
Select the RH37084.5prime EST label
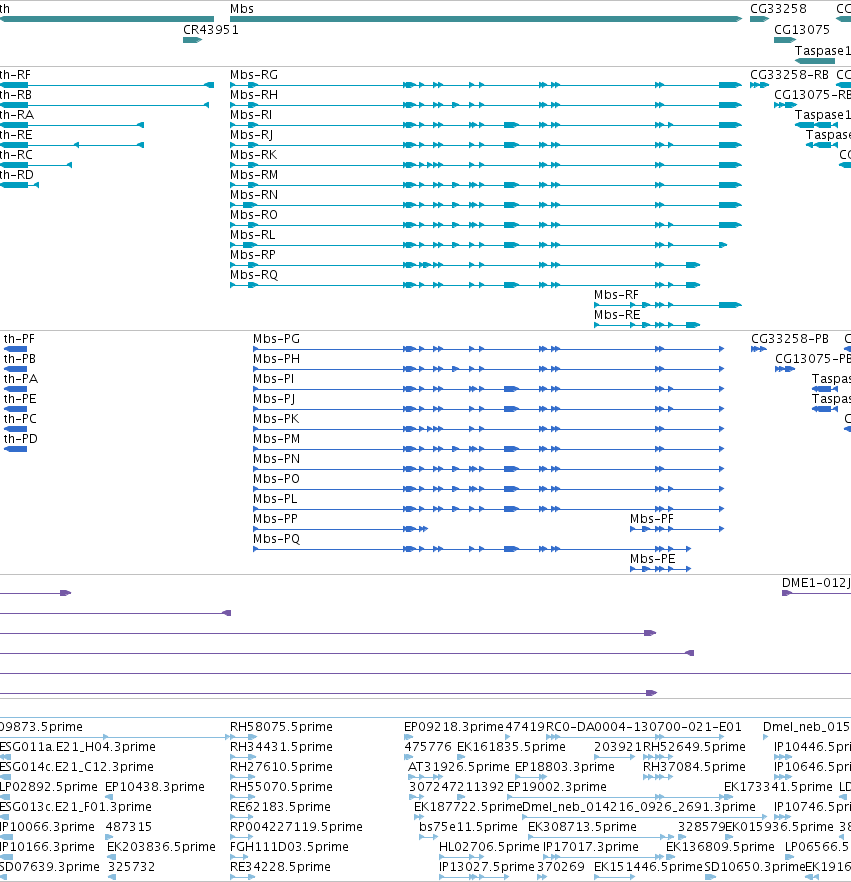(694, 767)
